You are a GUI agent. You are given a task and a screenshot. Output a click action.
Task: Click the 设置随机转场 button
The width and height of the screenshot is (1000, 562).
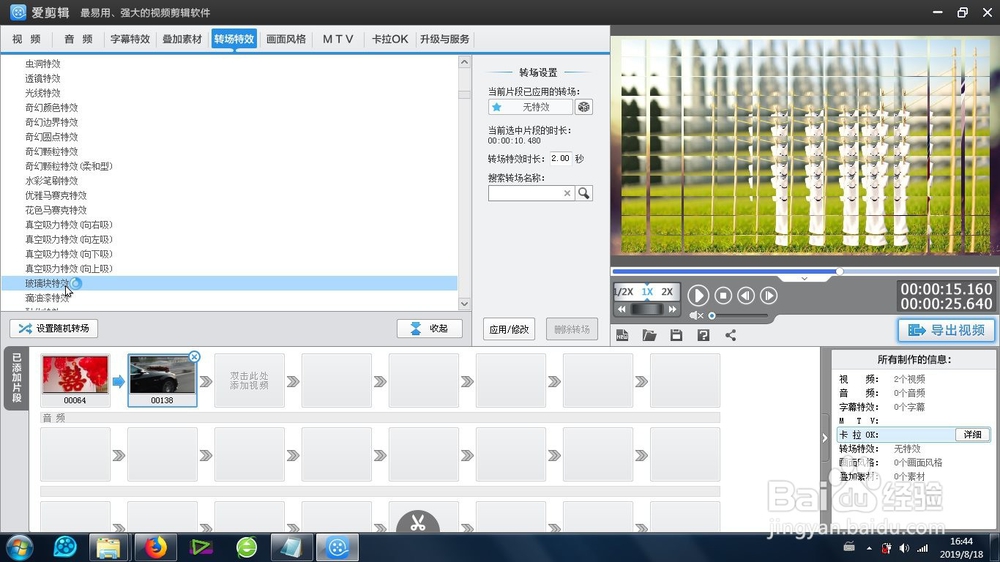coord(54,329)
